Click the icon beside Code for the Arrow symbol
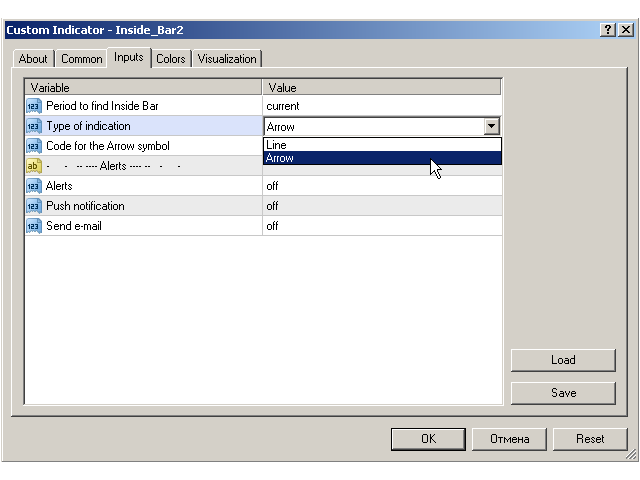Screen dimensions: 640x480 tap(33, 146)
